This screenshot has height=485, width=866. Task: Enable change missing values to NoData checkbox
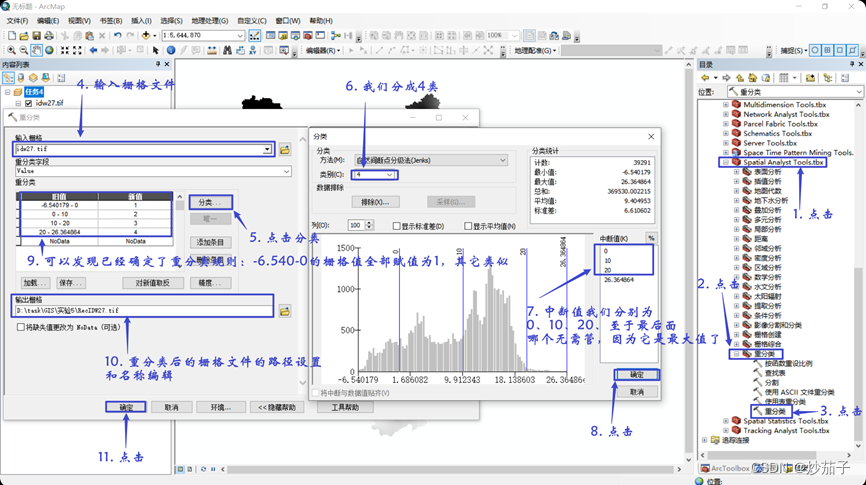tap(21, 327)
